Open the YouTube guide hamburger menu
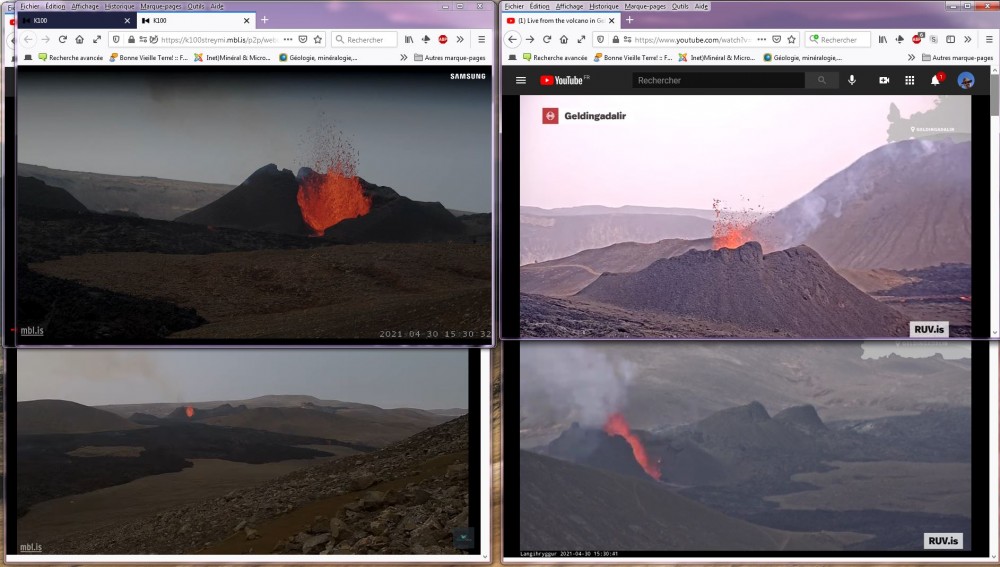Image resolution: width=1000 pixels, height=567 pixels. tap(520, 80)
